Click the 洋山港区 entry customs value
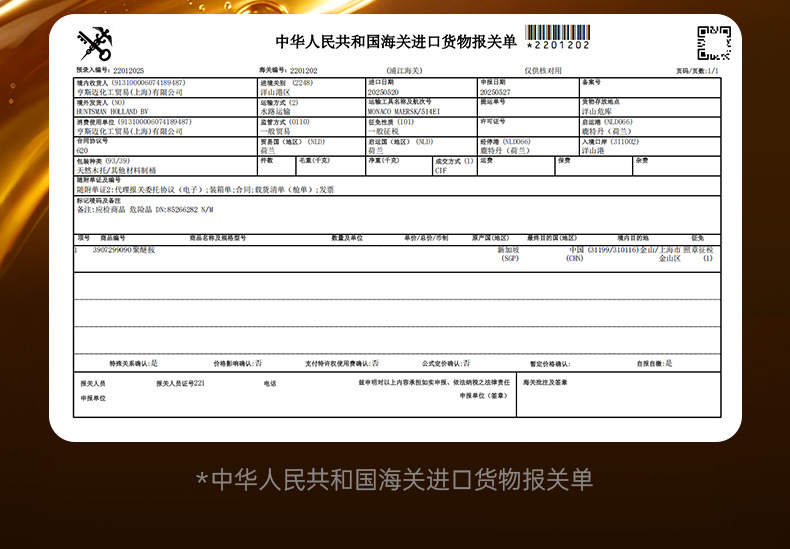This screenshot has height=549, width=790. [275, 92]
